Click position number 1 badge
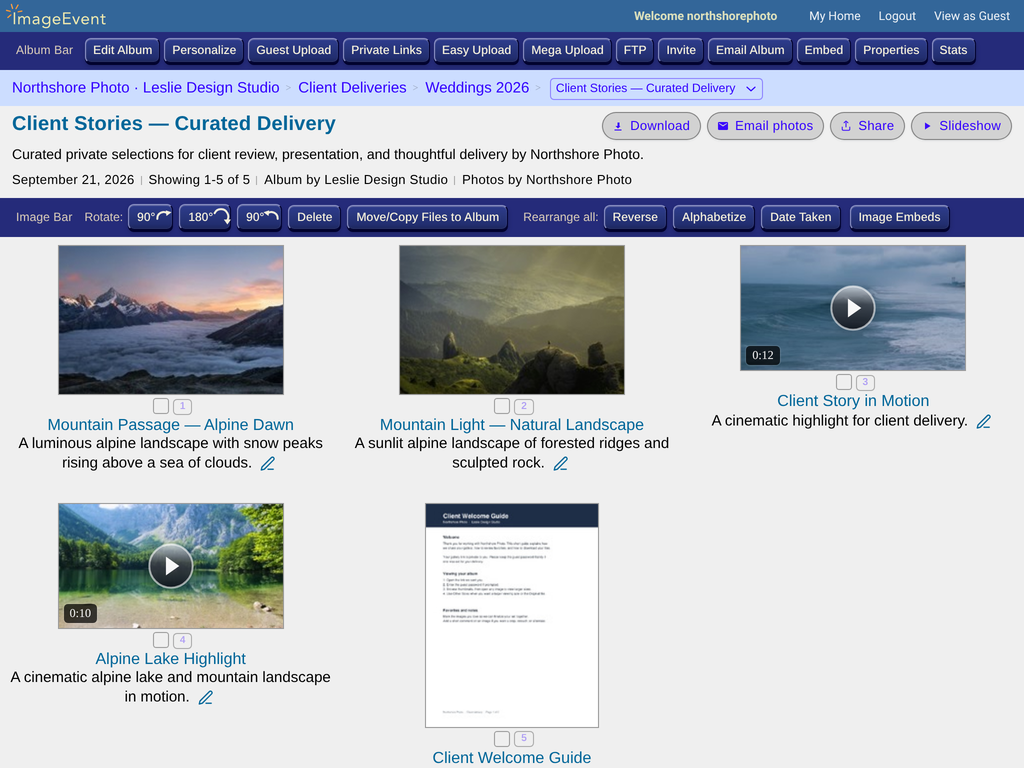This screenshot has width=1024, height=768. (x=183, y=406)
